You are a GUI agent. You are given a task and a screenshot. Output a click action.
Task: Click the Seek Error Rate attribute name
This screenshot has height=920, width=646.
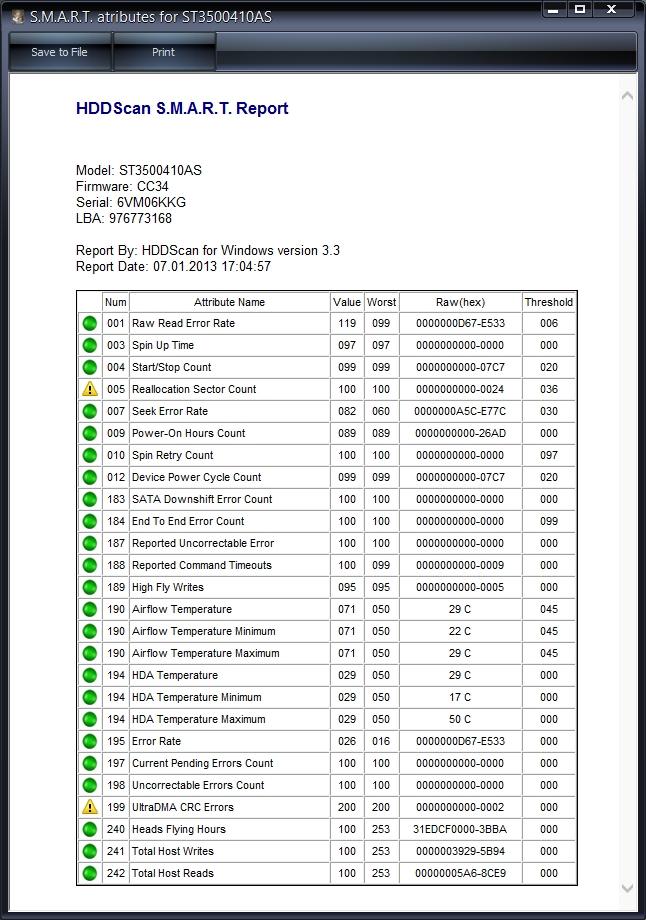pos(170,411)
